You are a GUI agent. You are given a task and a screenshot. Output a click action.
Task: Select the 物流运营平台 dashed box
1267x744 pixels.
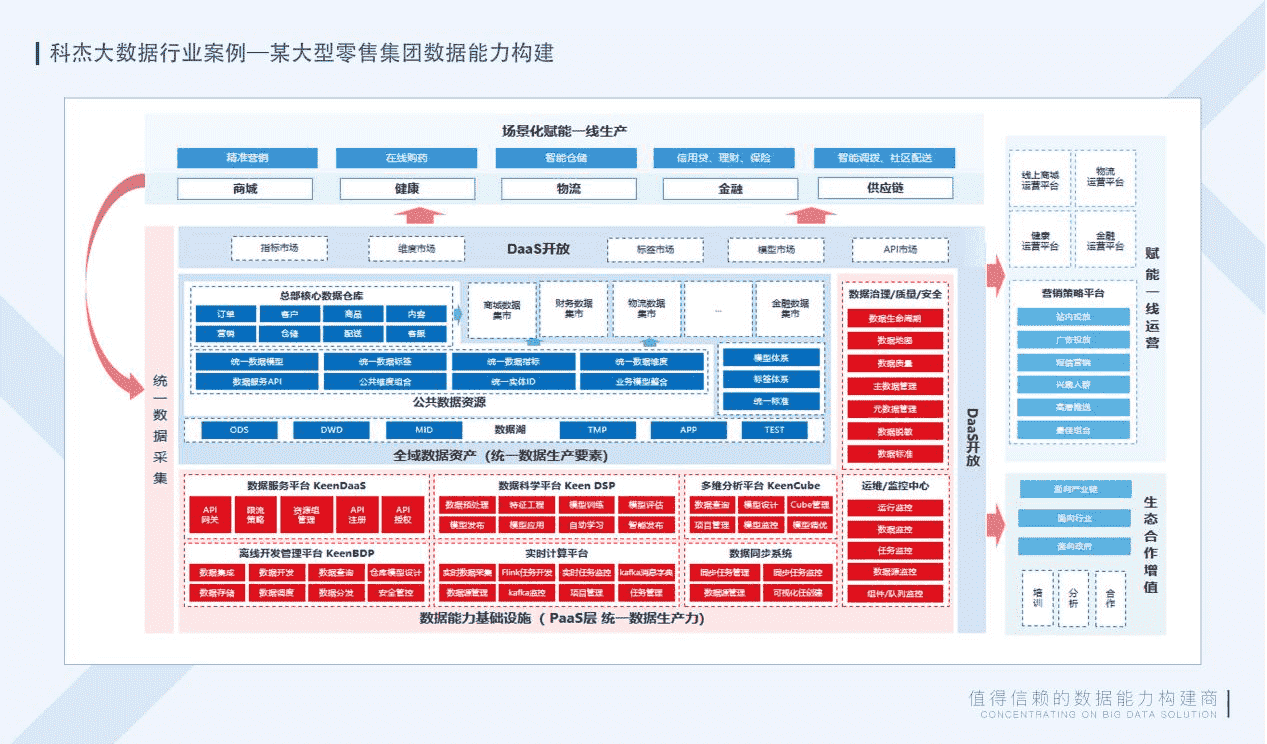coord(1105,178)
